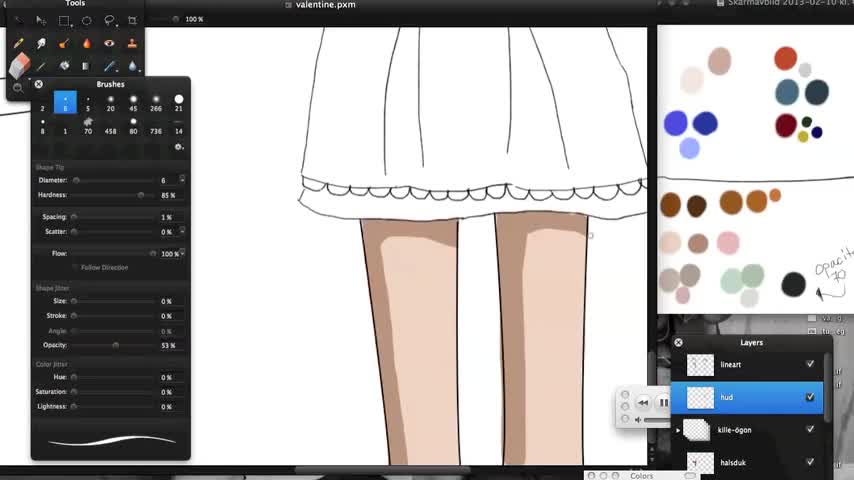Select the Move tool with arrow cursor

[x=41, y=21]
